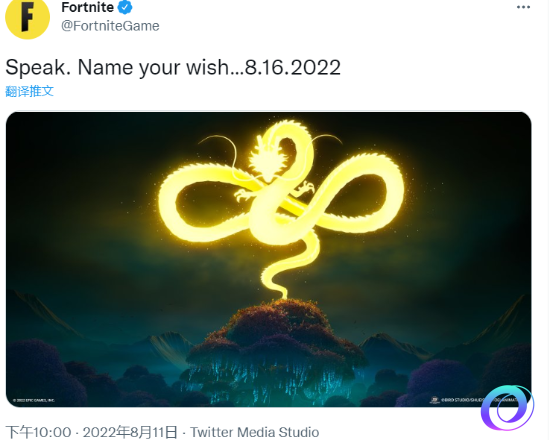Viewport: 550px width, 440px height.
Task: Click the studio credit logo in image
Action: click(435, 400)
